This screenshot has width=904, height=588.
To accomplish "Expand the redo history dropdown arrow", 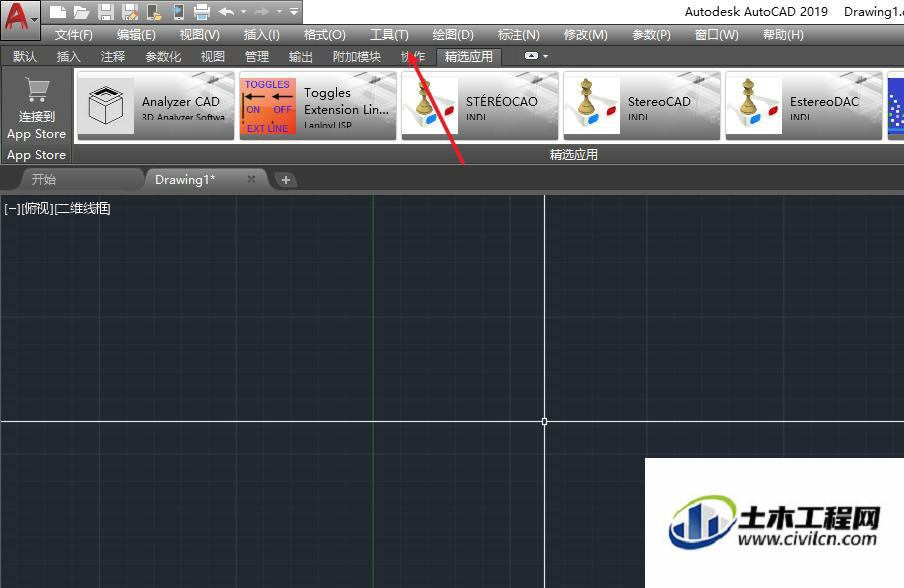I will [x=279, y=12].
